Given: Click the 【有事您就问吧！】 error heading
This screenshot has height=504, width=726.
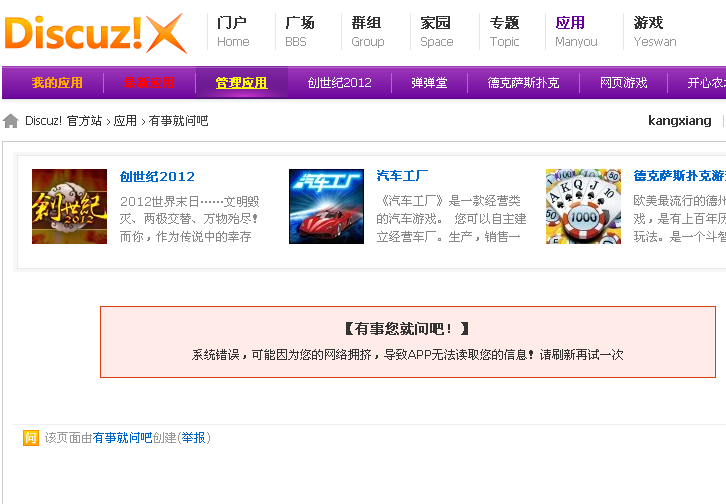Looking at the screenshot, I should click(407, 329).
